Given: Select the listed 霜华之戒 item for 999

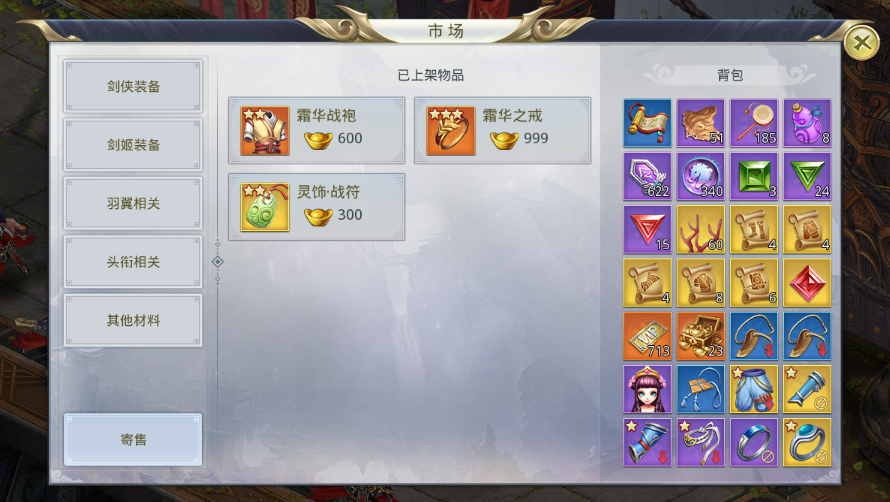Looking at the screenshot, I should 502,131.
